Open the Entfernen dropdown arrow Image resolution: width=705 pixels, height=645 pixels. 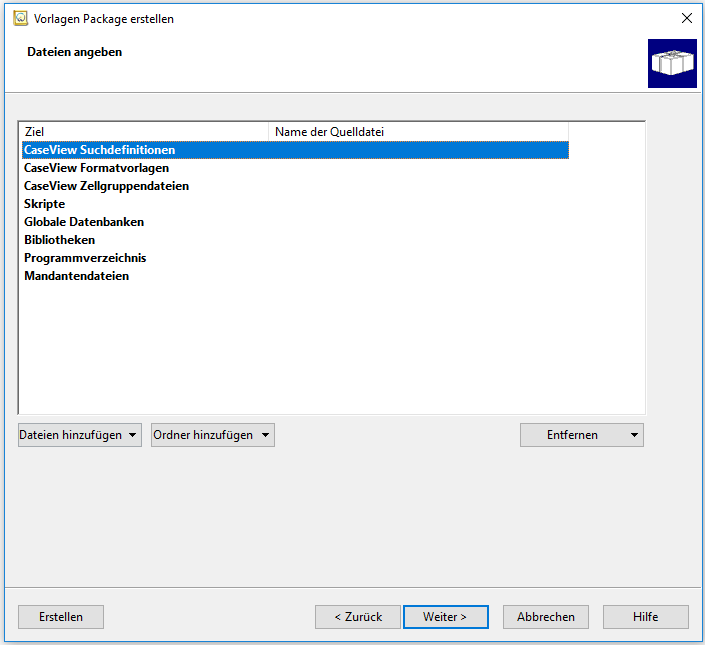click(x=634, y=435)
